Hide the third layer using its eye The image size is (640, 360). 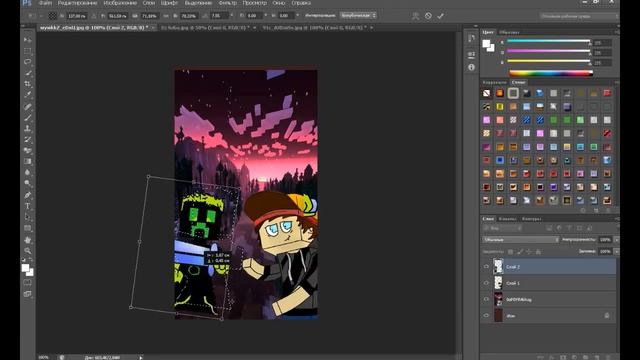pyautogui.click(x=486, y=299)
